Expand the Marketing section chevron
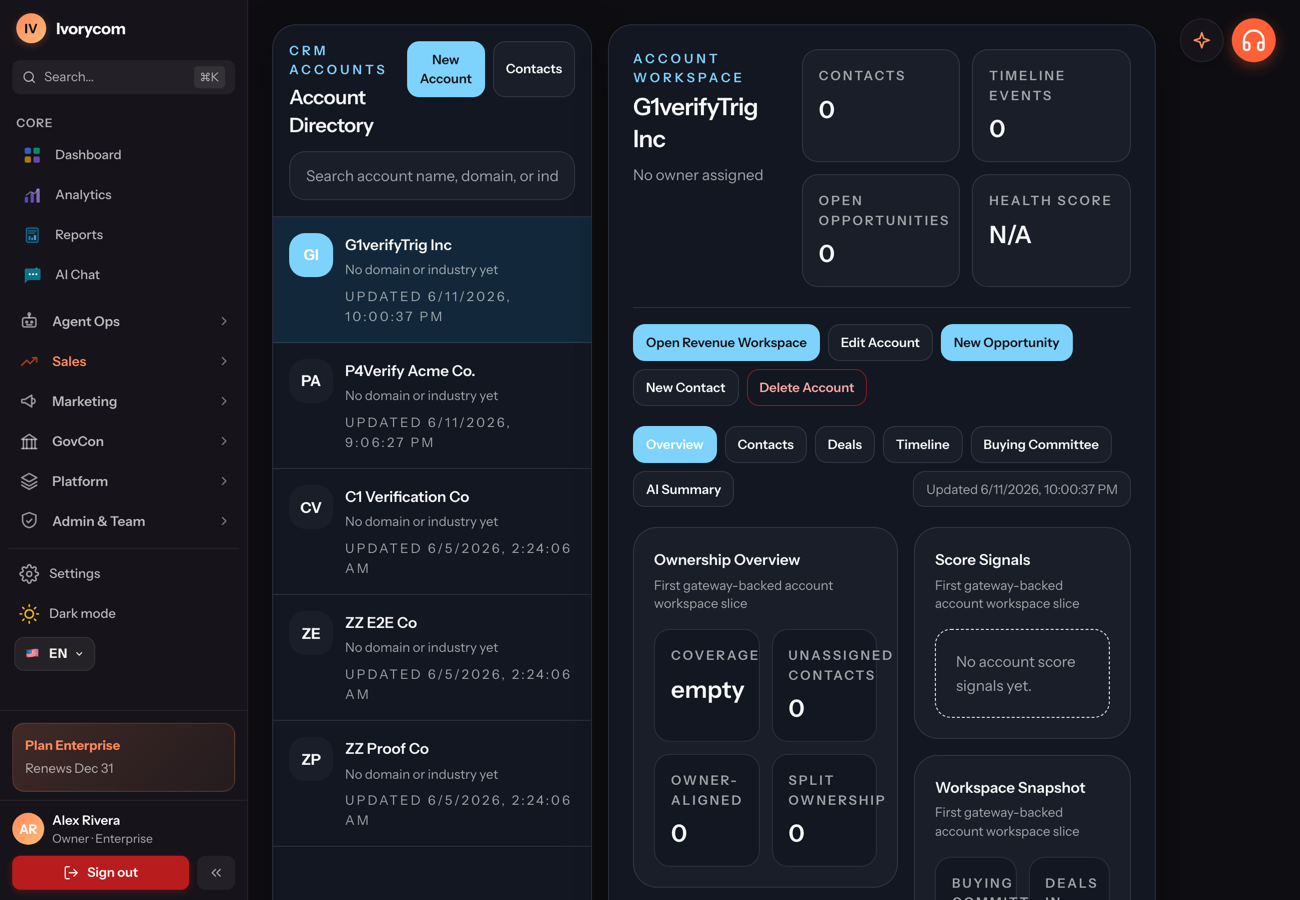Screen dimensions: 1300x900 224,401
